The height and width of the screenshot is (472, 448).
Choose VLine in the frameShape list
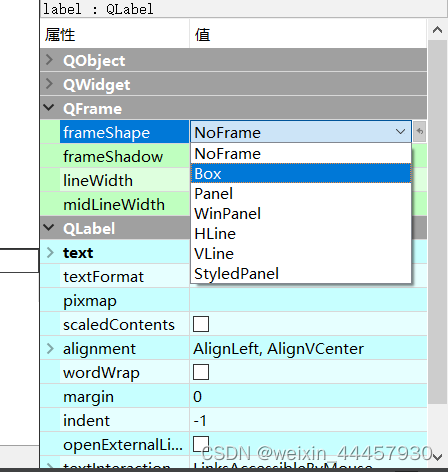(301, 254)
